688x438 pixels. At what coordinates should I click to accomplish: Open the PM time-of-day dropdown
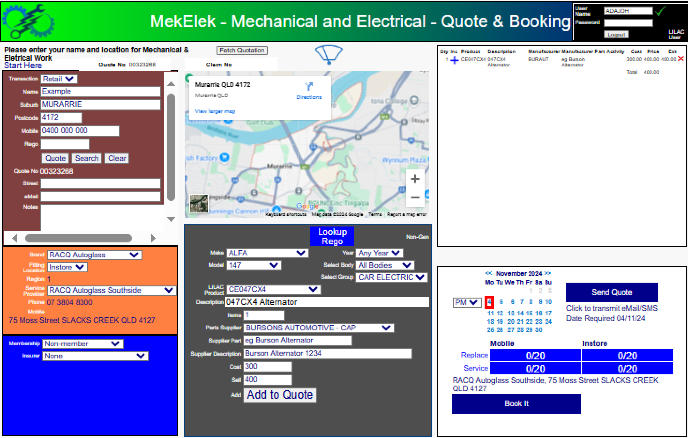click(467, 302)
